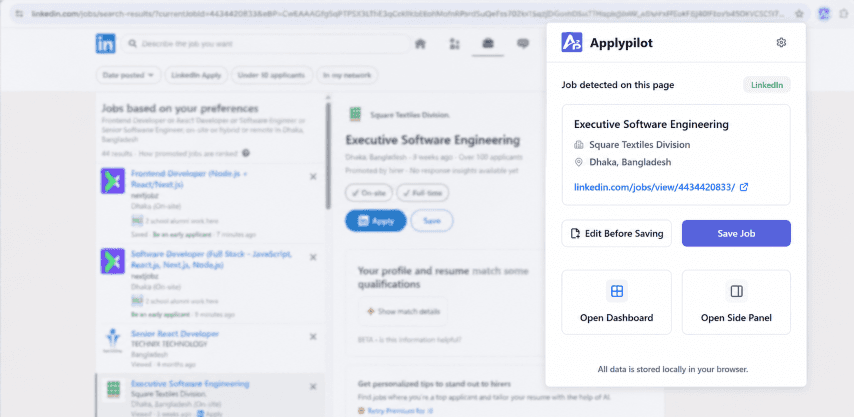Click Square Textiles Division link in job details
The width and height of the screenshot is (854, 417).
(x=410, y=115)
